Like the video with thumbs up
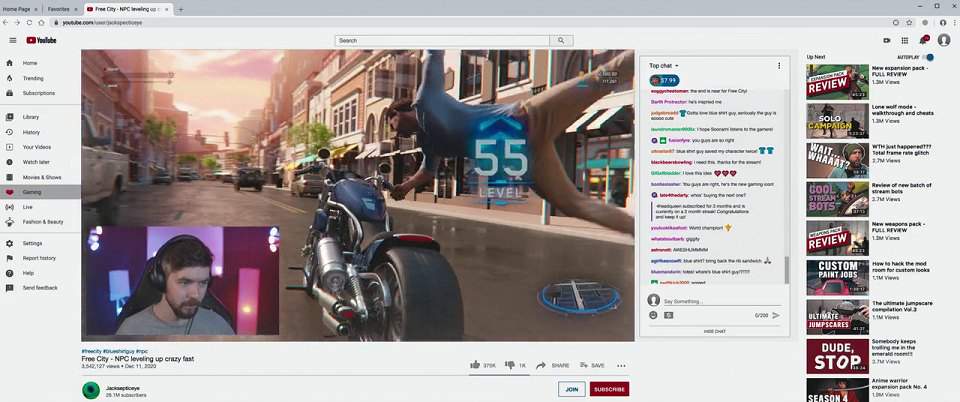This screenshot has height=402, width=960. tap(474, 365)
